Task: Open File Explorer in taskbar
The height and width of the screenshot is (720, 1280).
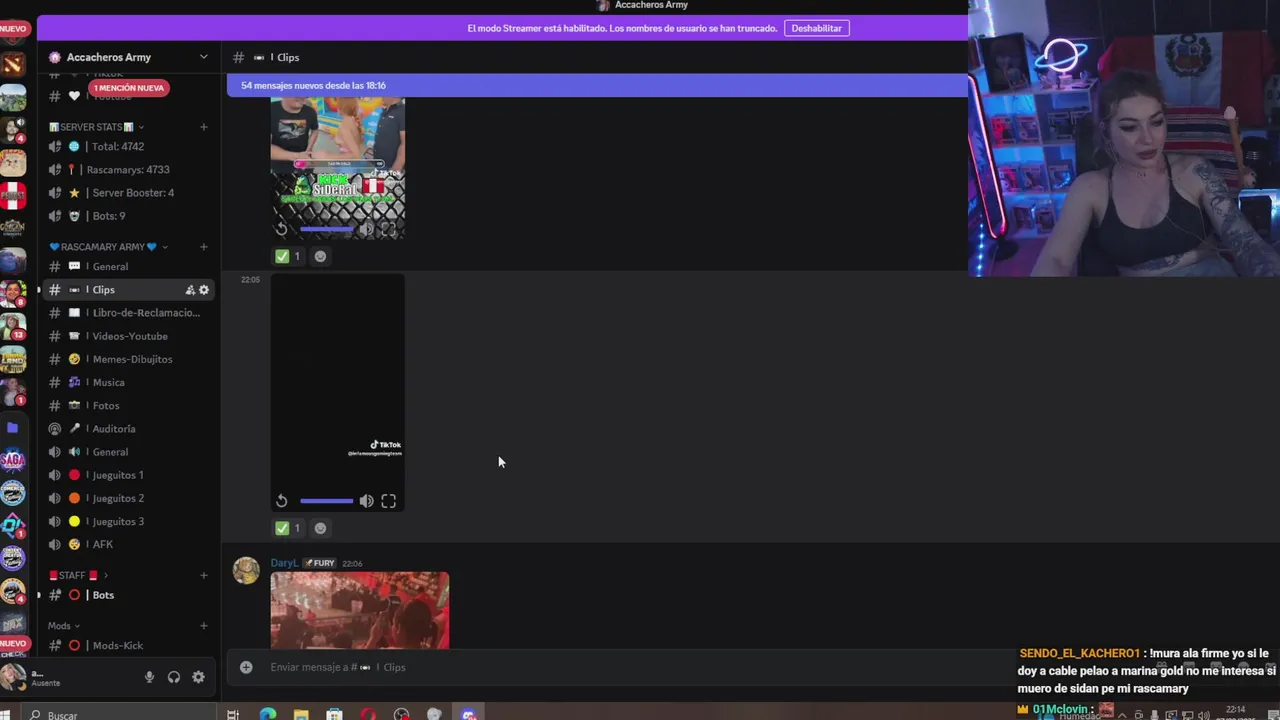Action: (x=301, y=714)
